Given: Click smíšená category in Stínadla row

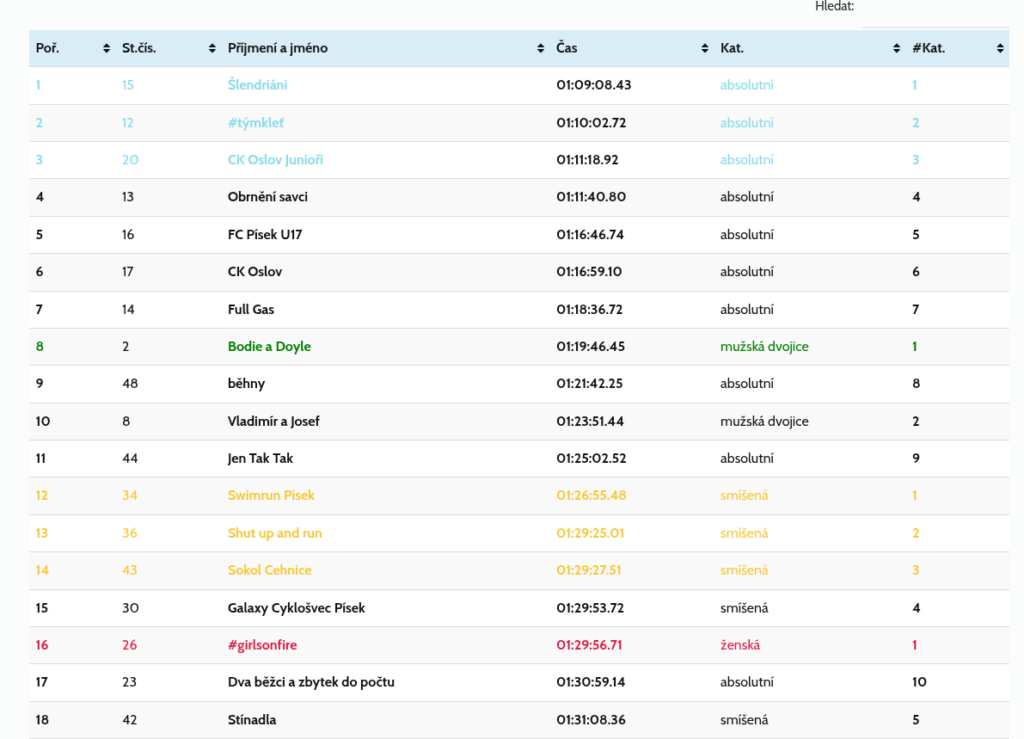Looking at the screenshot, I should click(744, 720).
